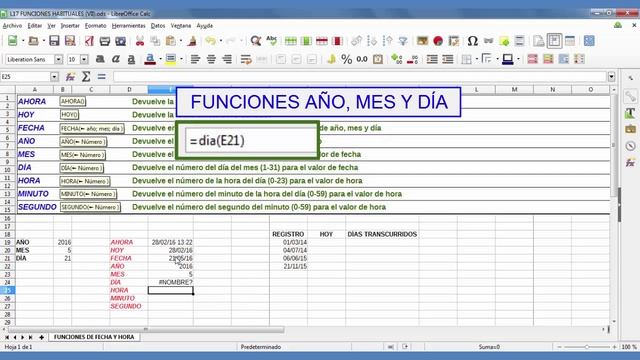The width and height of the screenshot is (640, 360).
Task: Toggle left alignment
Action: [196, 60]
